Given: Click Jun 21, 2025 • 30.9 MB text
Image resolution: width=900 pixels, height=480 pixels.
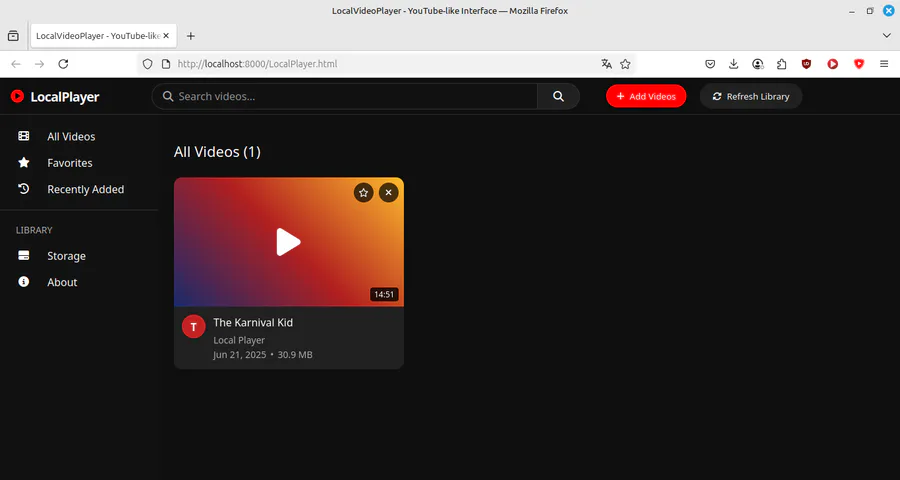Looking at the screenshot, I should coord(263,355).
